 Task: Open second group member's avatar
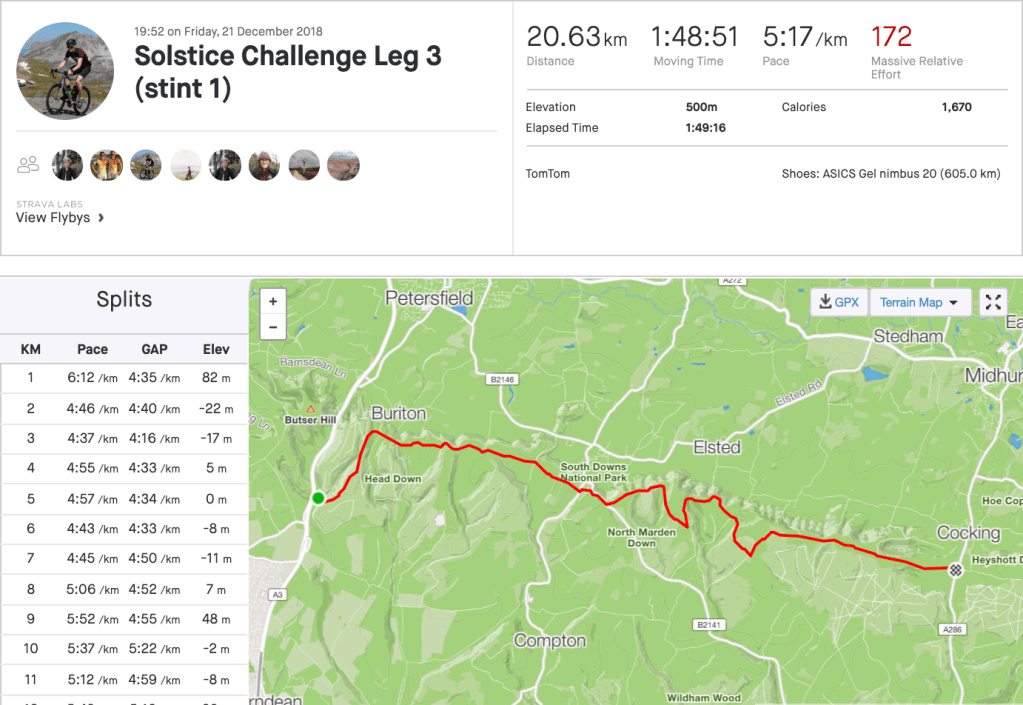[106, 165]
